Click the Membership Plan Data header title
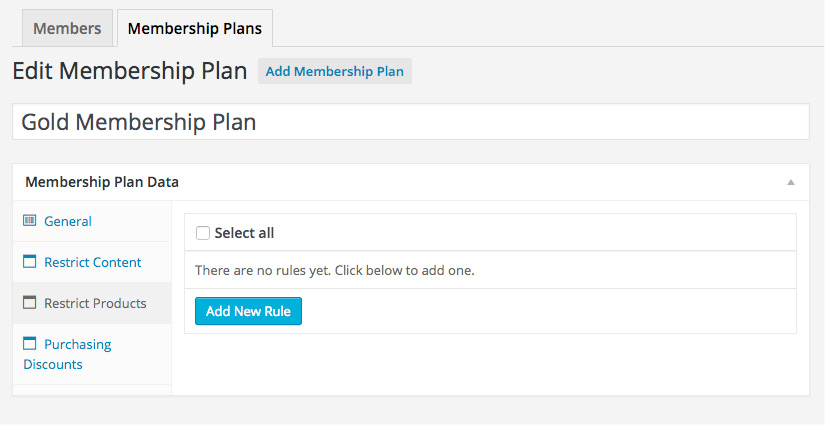 (x=102, y=182)
